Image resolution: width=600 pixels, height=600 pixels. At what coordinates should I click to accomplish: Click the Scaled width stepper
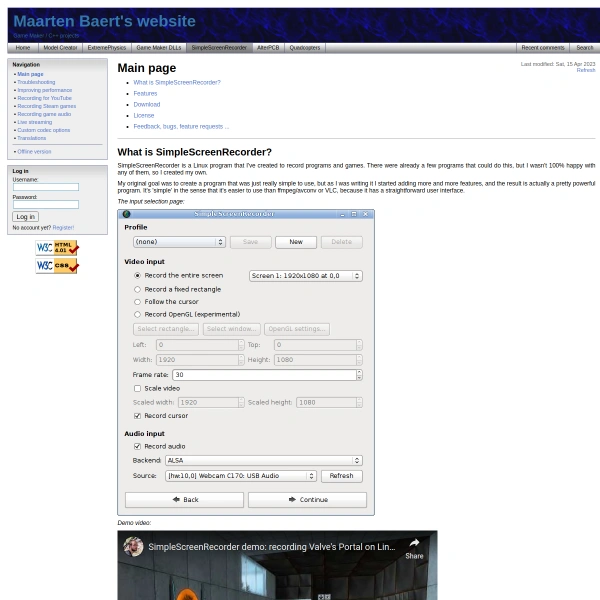click(x=241, y=403)
